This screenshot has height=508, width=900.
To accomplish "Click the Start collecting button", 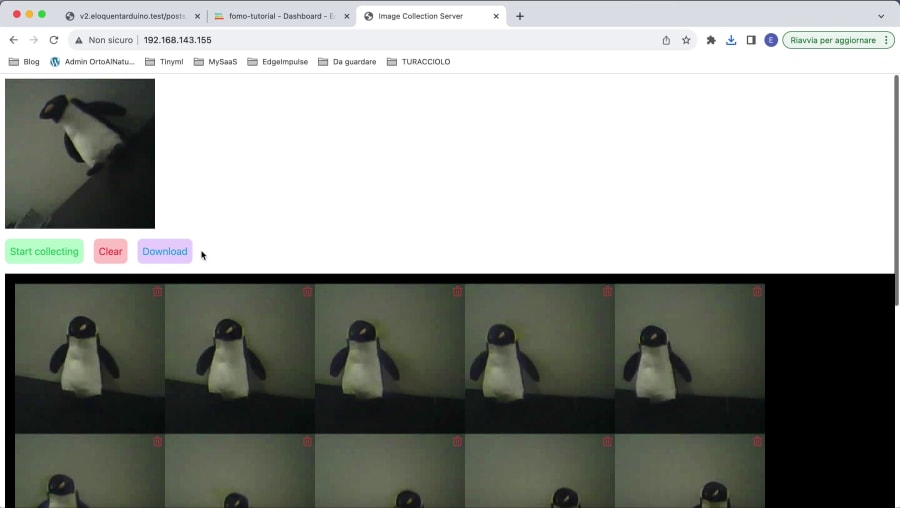I will [44, 251].
